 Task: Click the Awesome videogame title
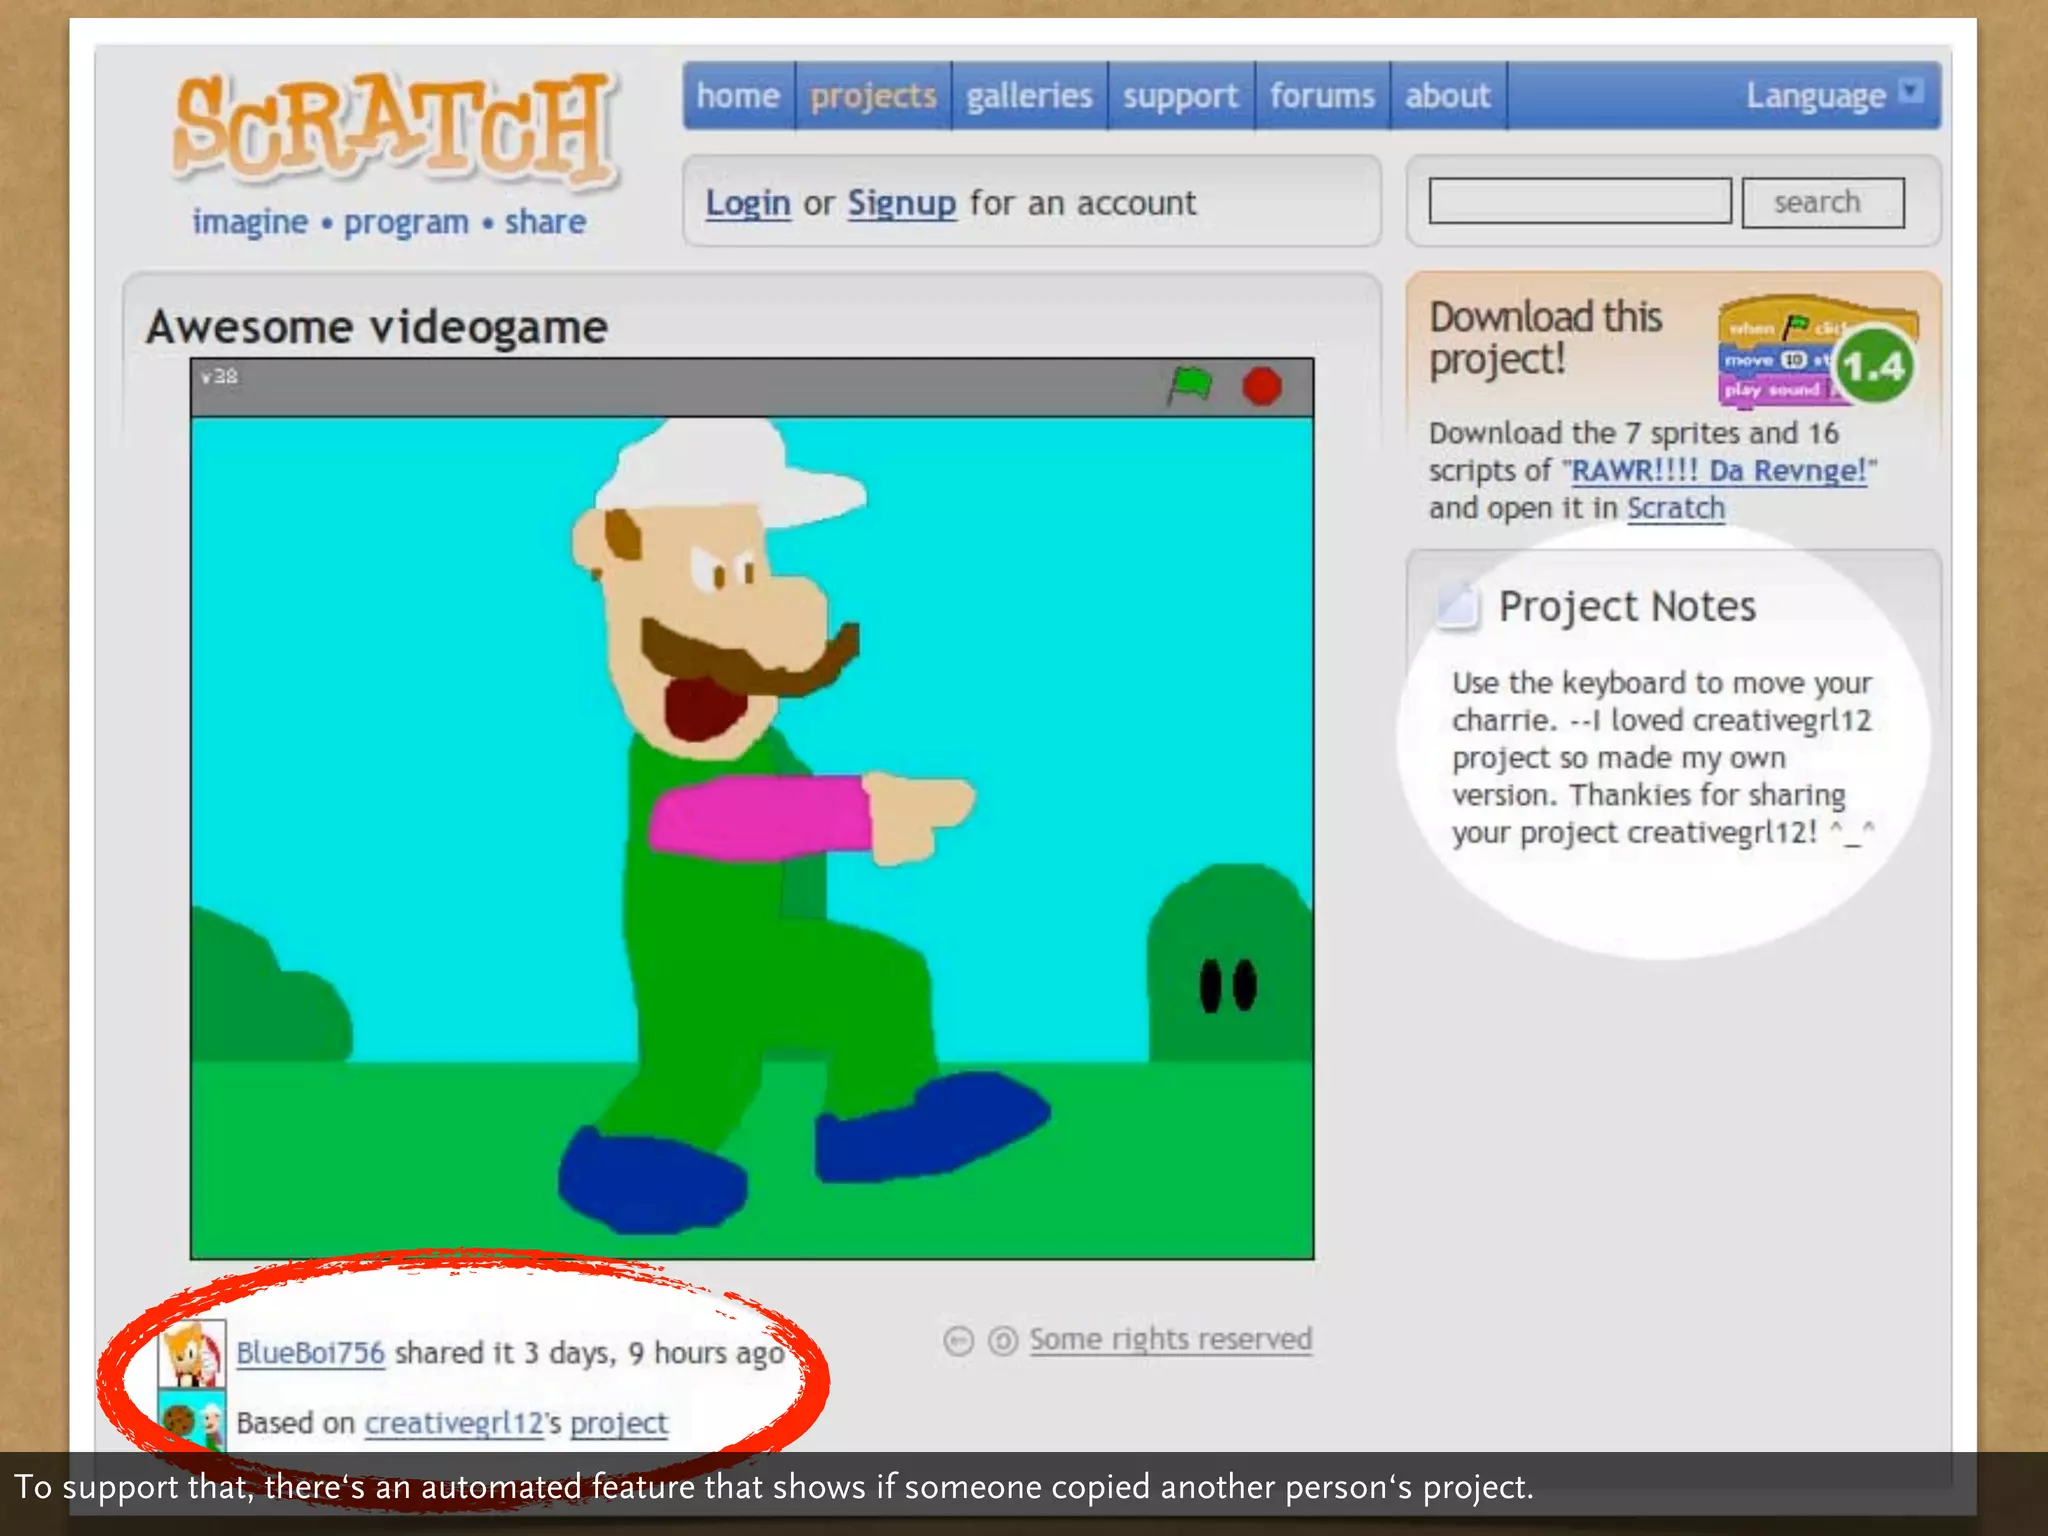[x=377, y=327]
